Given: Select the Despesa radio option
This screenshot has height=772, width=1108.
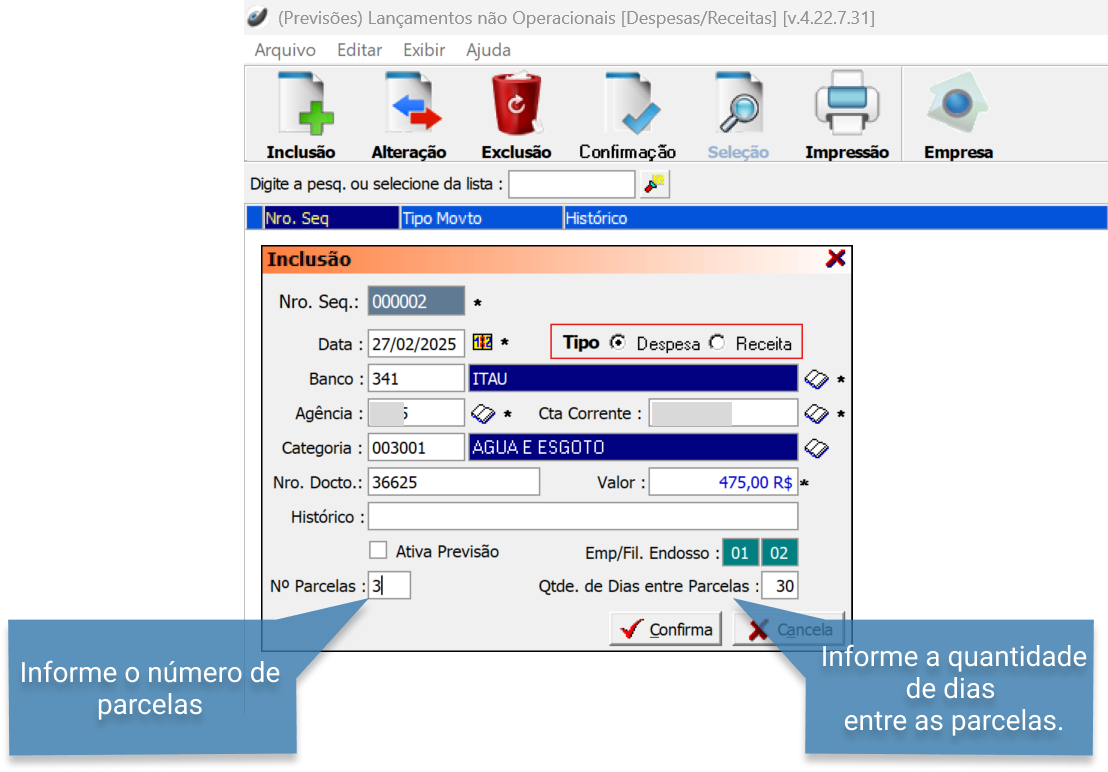Looking at the screenshot, I should tap(618, 343).
